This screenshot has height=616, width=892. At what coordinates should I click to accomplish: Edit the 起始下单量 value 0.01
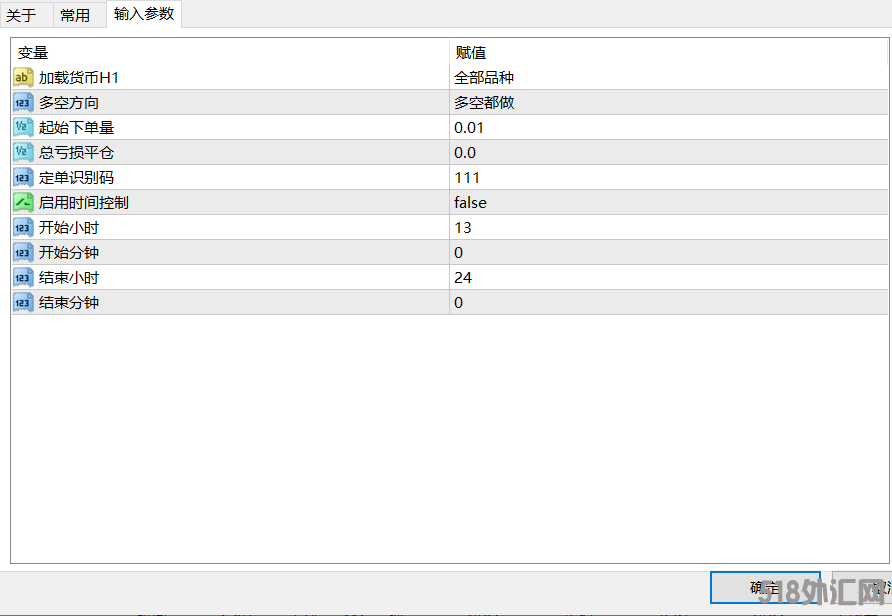coord(469,127)
